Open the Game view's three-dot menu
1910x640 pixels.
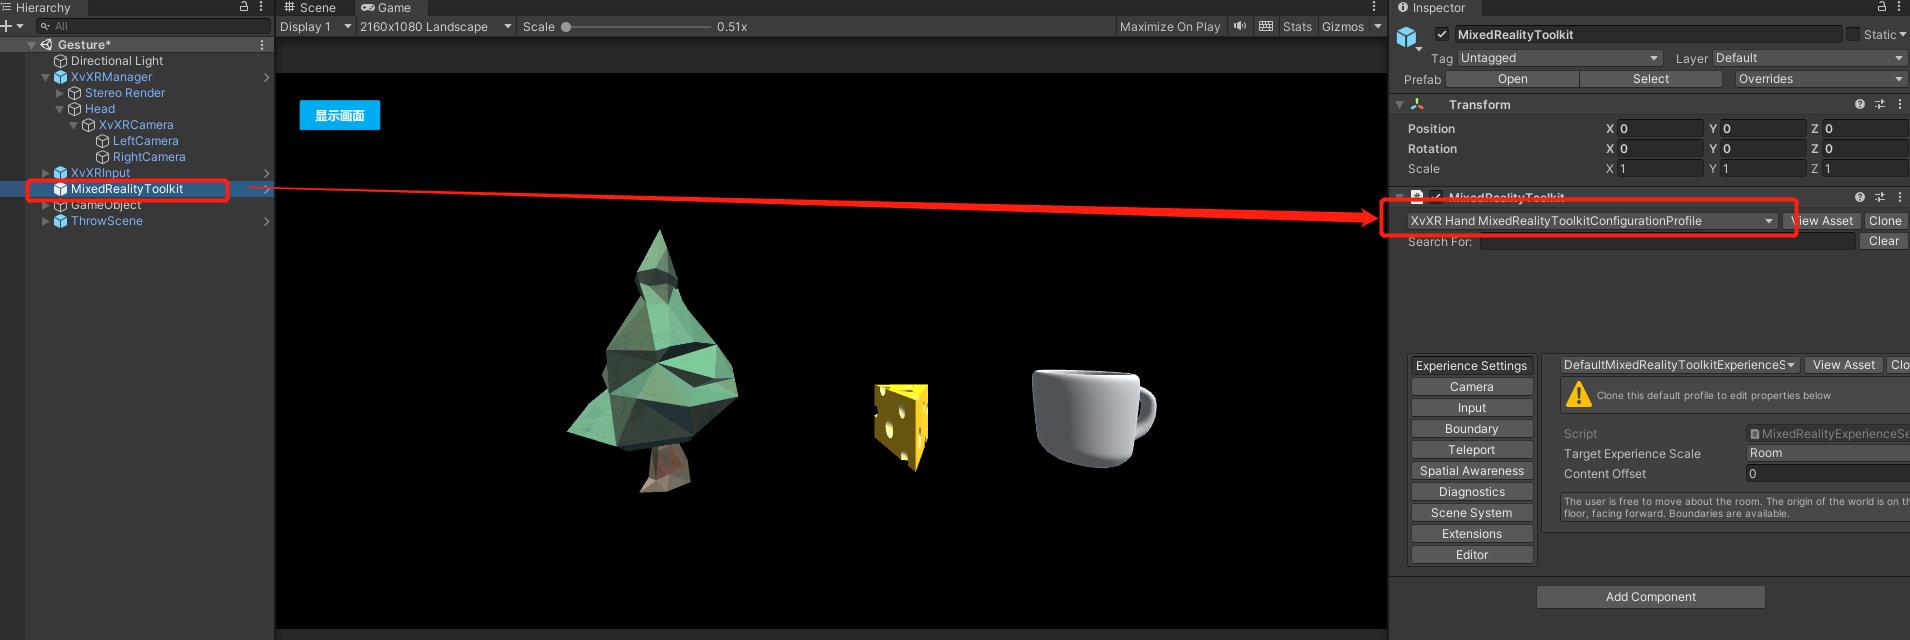tap(1373, 7)
